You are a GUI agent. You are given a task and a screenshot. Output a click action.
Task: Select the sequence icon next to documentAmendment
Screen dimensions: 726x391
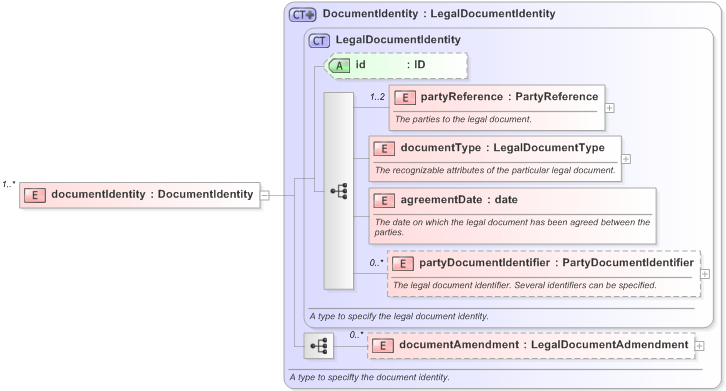click(x=319, y=346)
